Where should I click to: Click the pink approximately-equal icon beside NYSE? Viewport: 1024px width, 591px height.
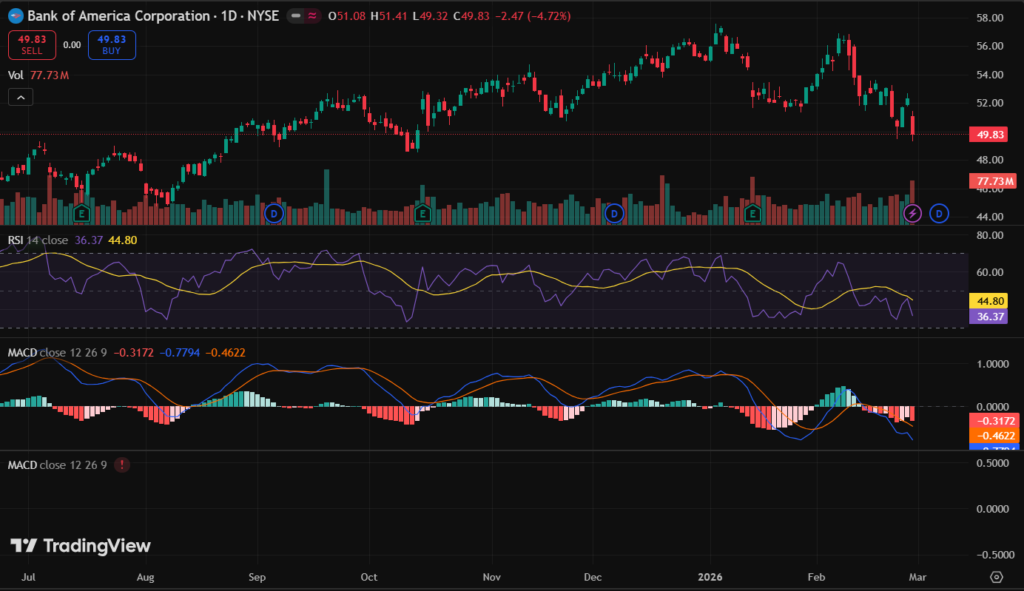pyautogui.click(x=313, y=17)
